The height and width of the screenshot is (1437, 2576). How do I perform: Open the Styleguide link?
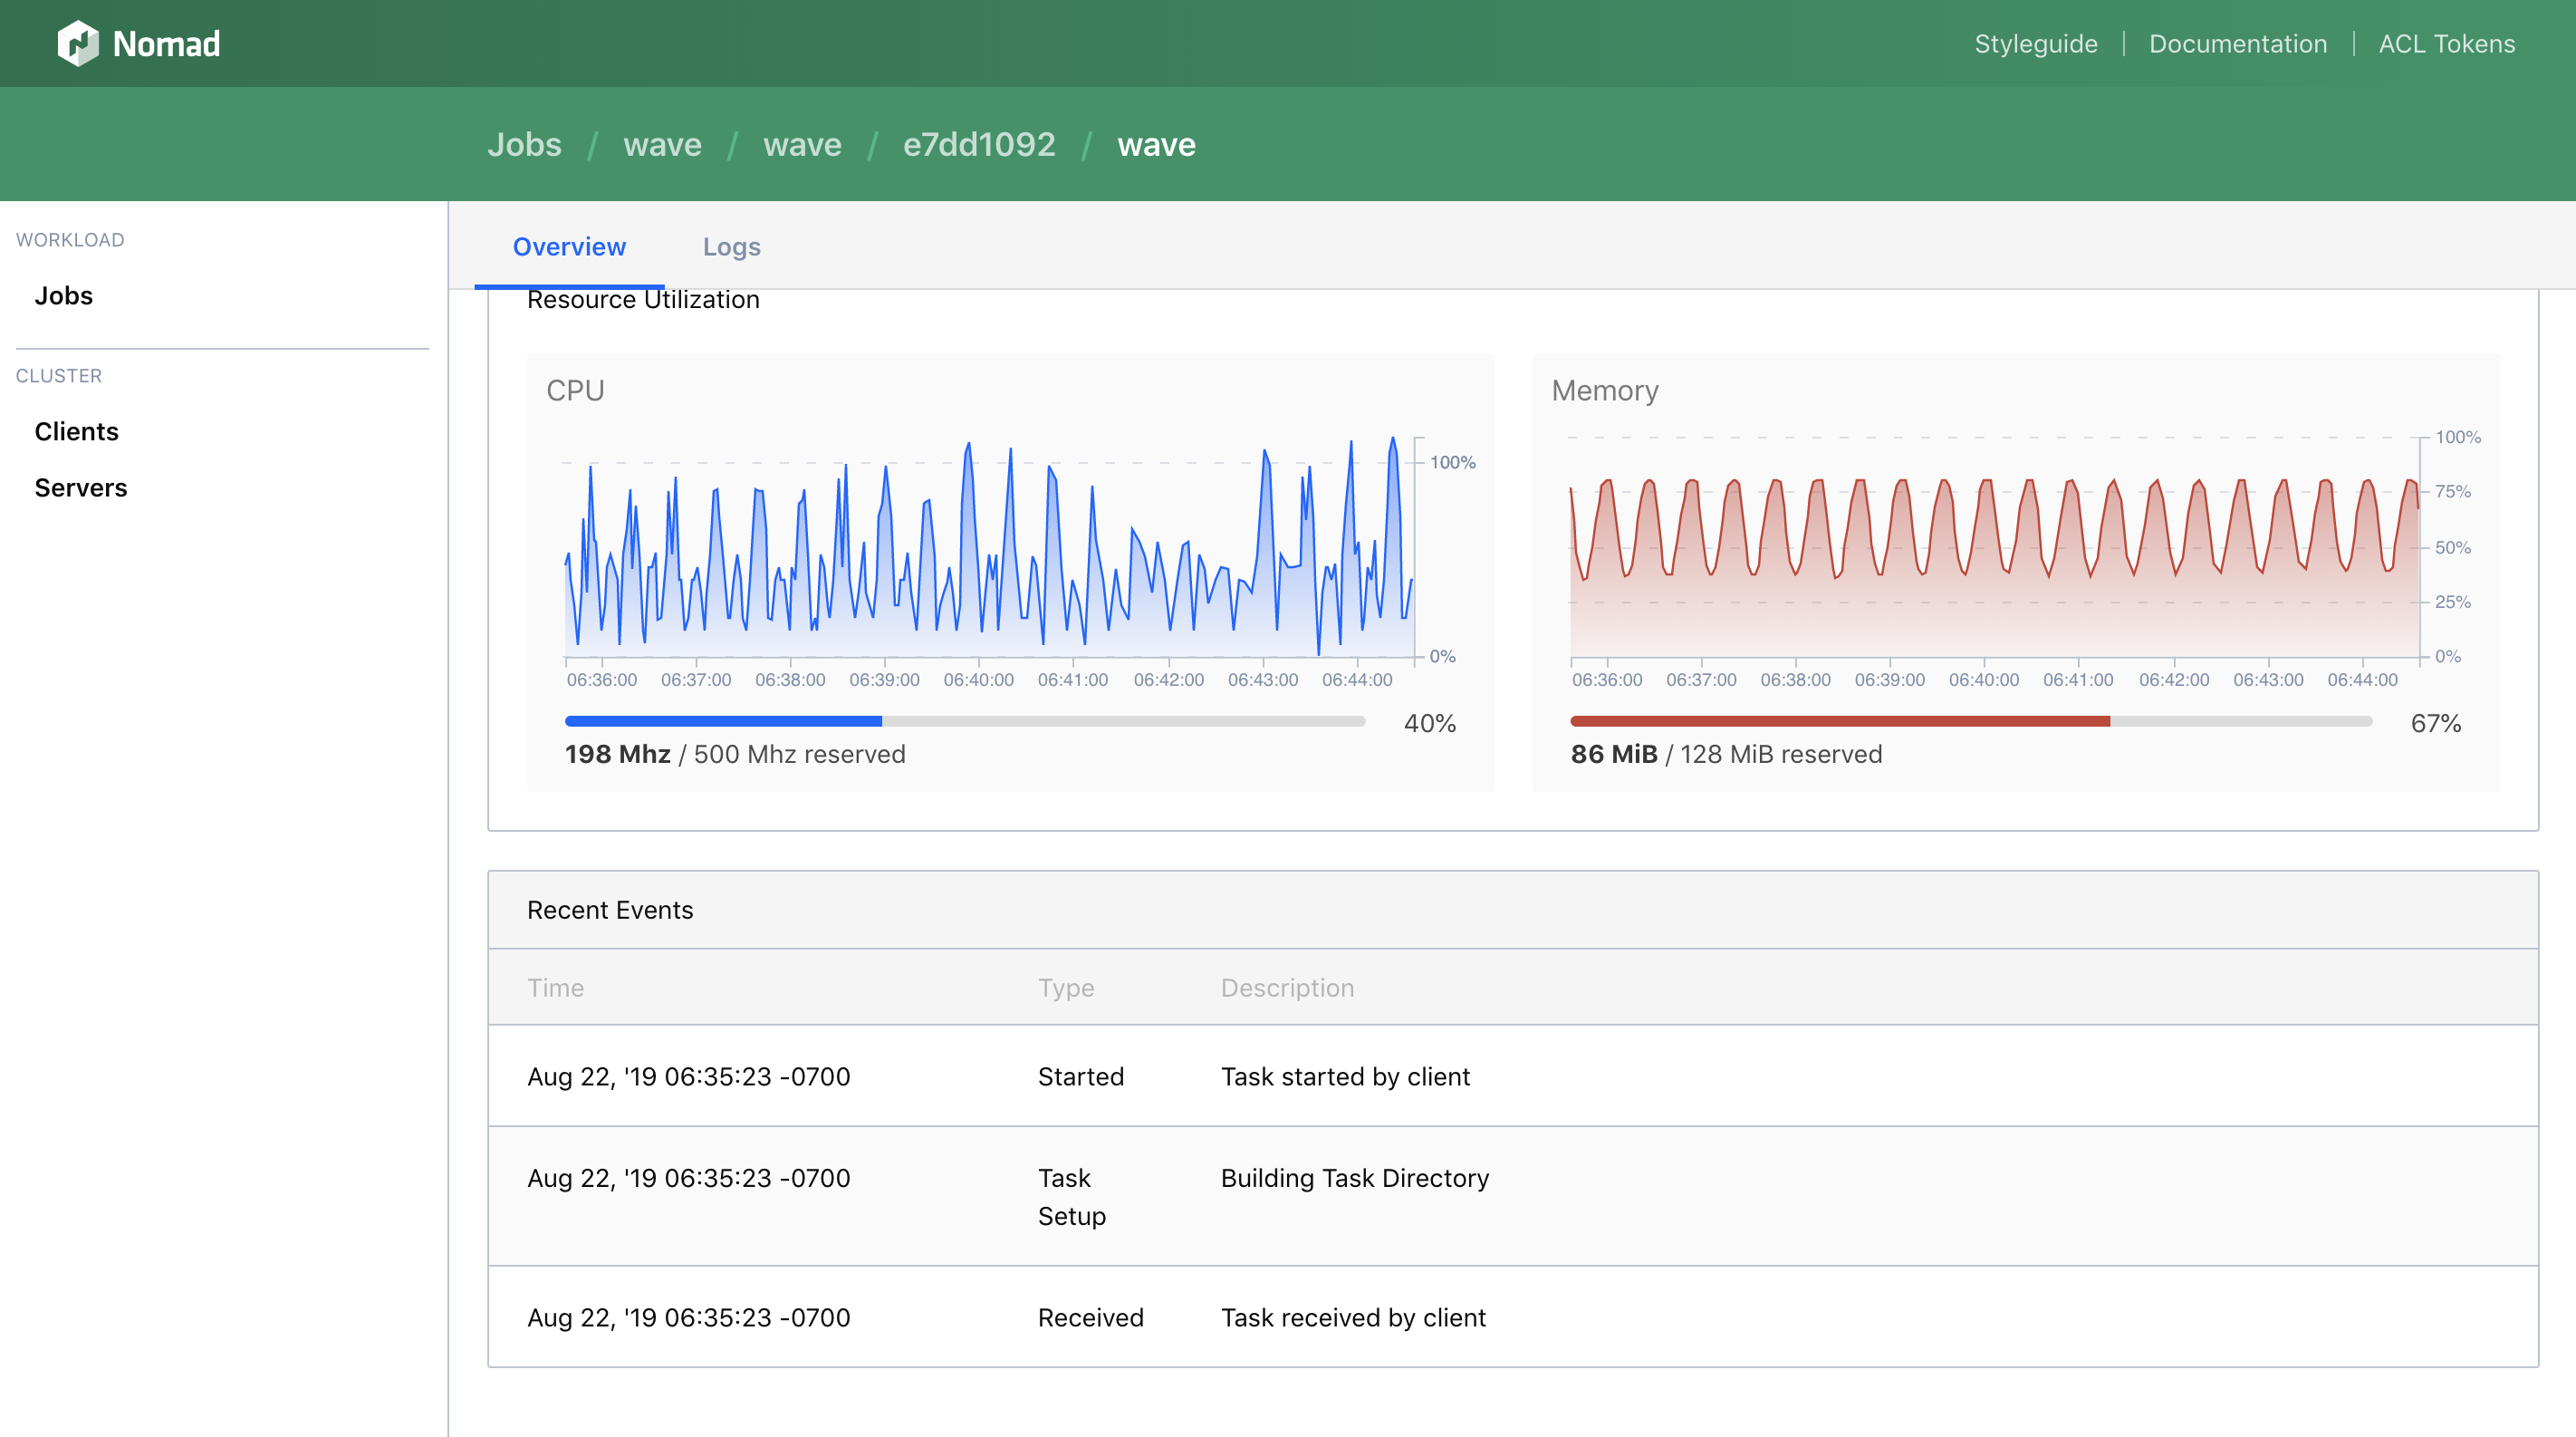pyautogui.click(x=2035, y=43)
